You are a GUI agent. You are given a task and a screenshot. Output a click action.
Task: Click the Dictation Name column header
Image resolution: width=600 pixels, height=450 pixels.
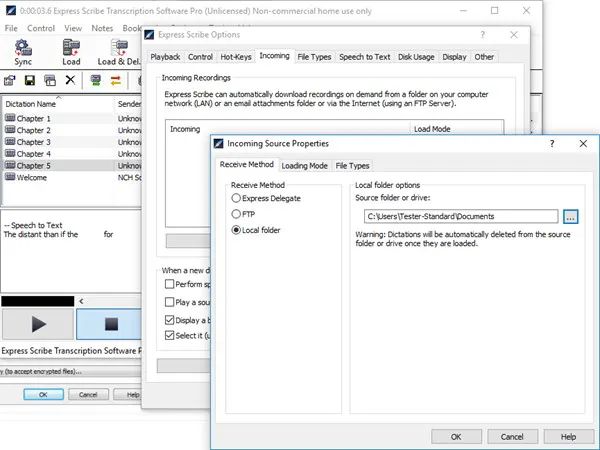(x=57, y=104)
